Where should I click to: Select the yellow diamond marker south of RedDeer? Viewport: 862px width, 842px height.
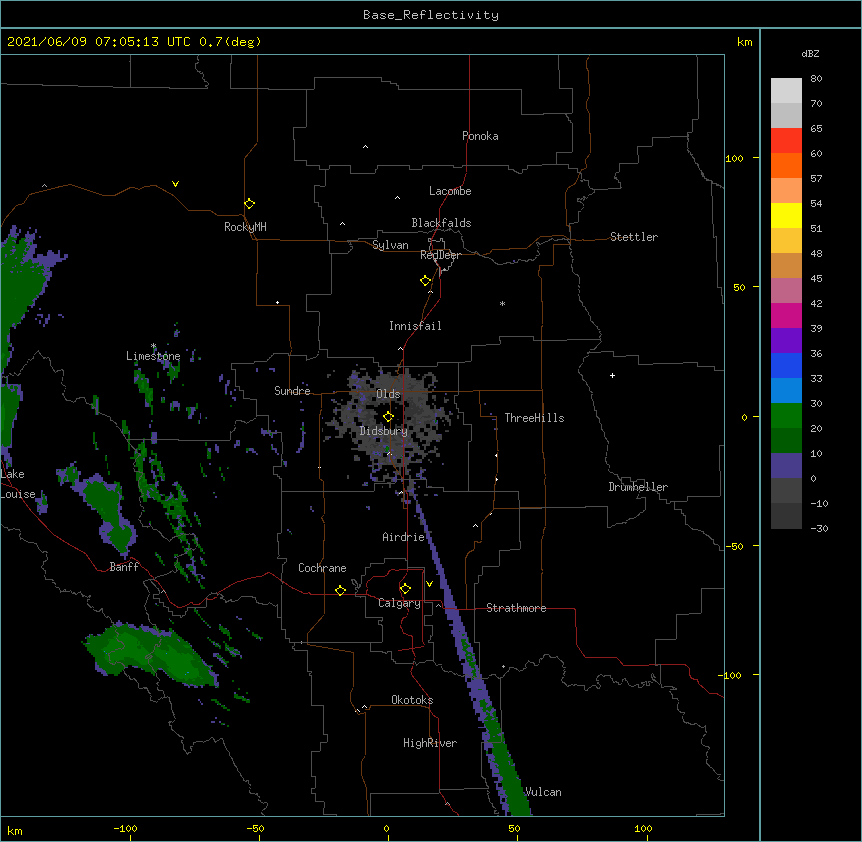[426, 281]
